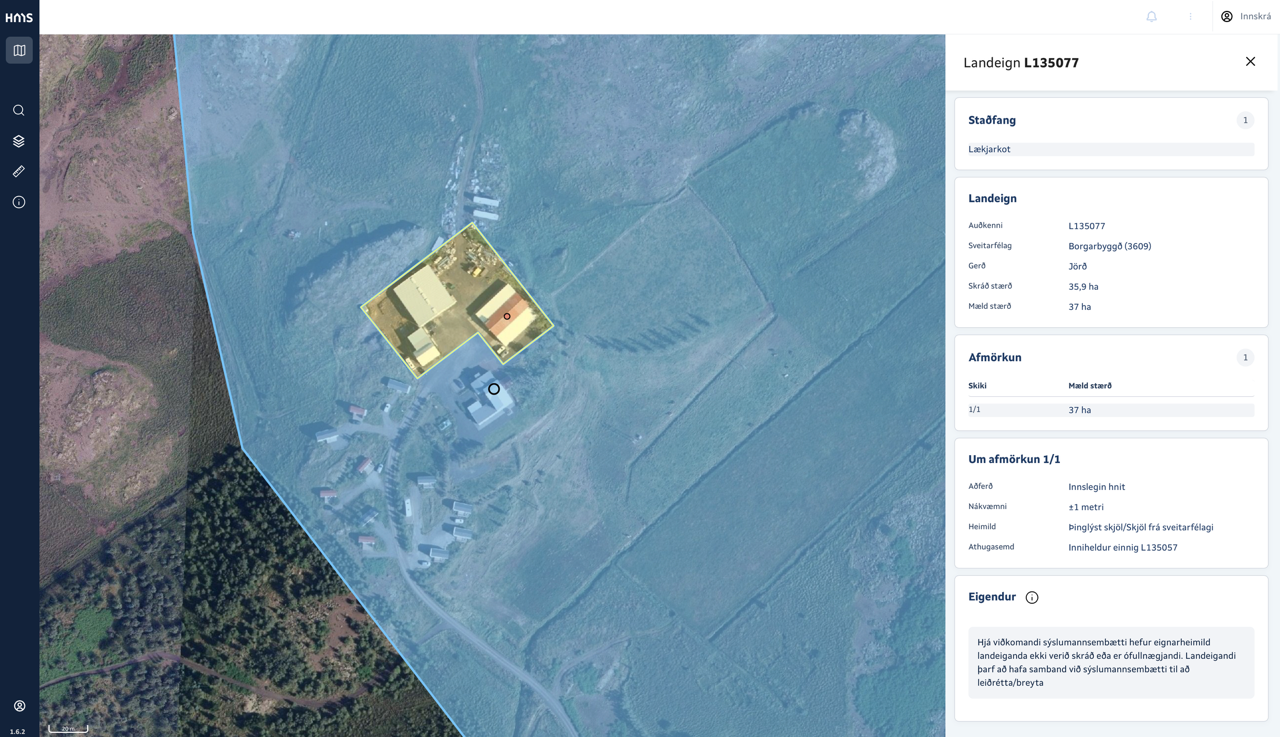Click the small circle marker on the red-roofed building
Viewport: 1280px width, 737px height.
pos(507,316)
